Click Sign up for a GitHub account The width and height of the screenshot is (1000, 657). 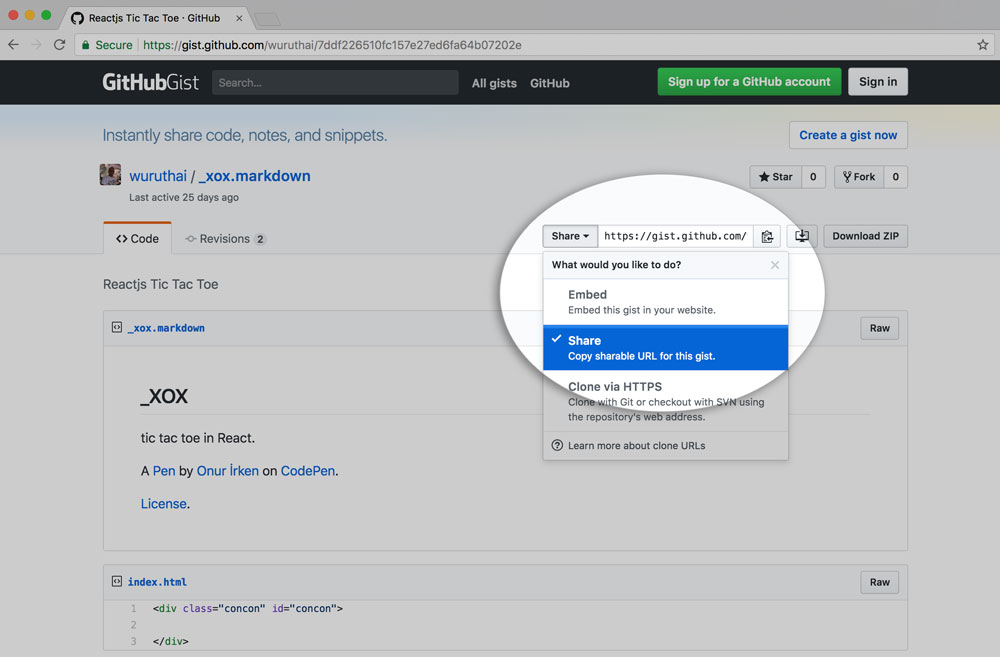(749, 82)
